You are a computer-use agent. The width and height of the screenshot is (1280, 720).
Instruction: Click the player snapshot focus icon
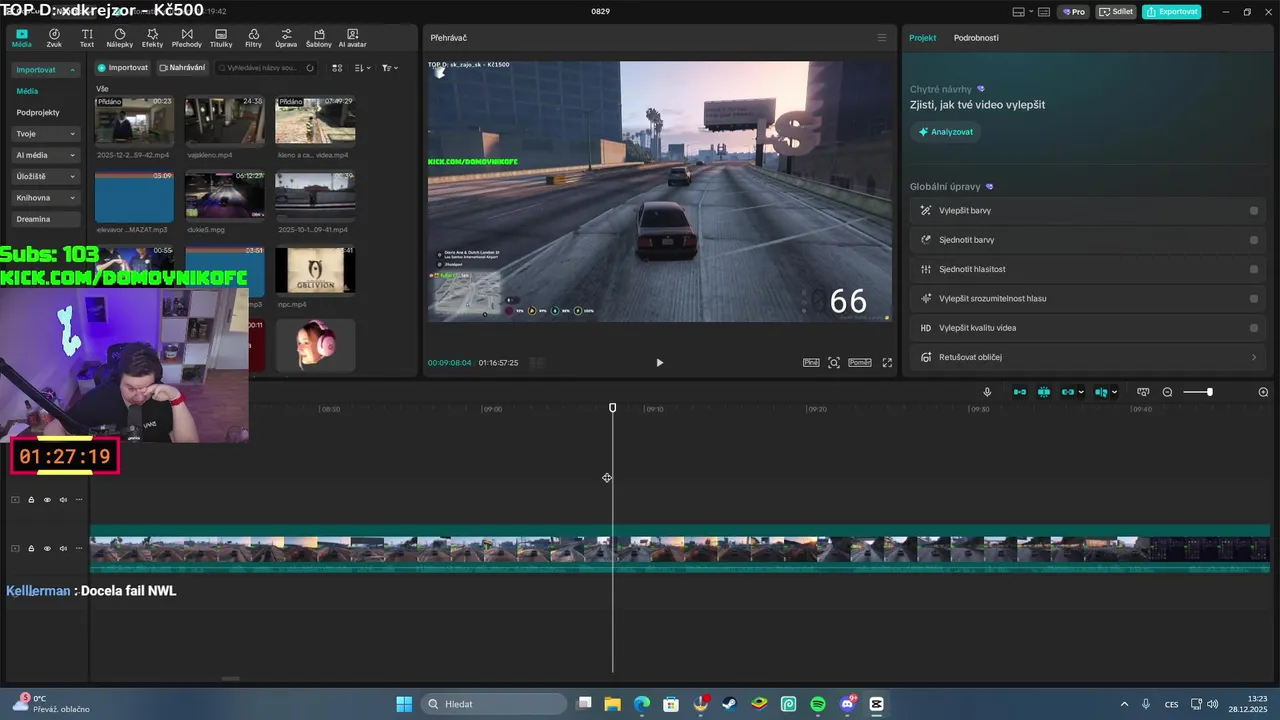pyautogui.click(x=834, y=363)
